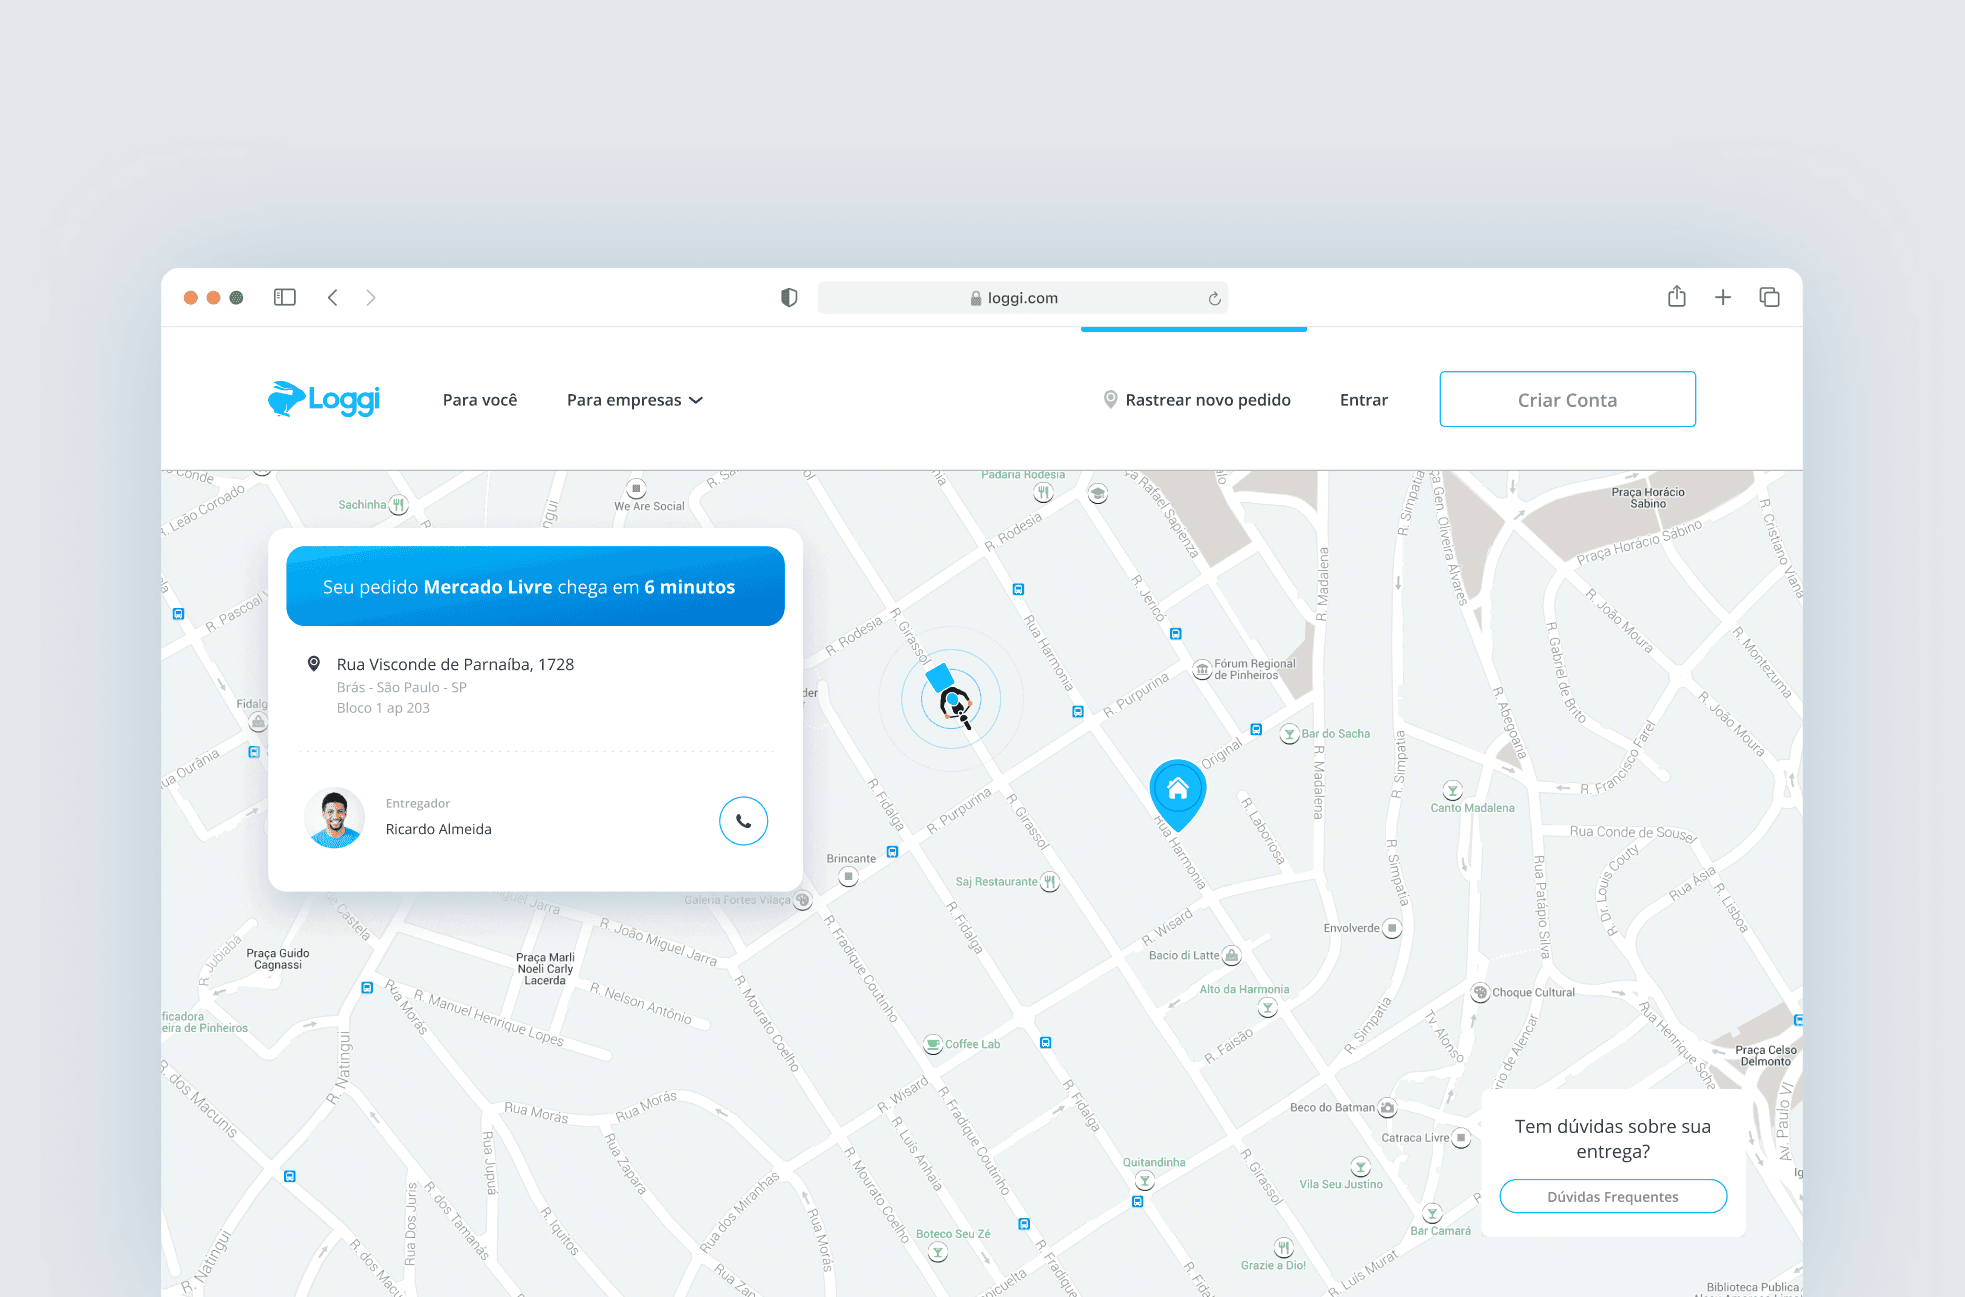This screenshot has height=1297, width=1965.
Task: Click the Mercado Livre arrival banner
Action: tap(535, 586)
